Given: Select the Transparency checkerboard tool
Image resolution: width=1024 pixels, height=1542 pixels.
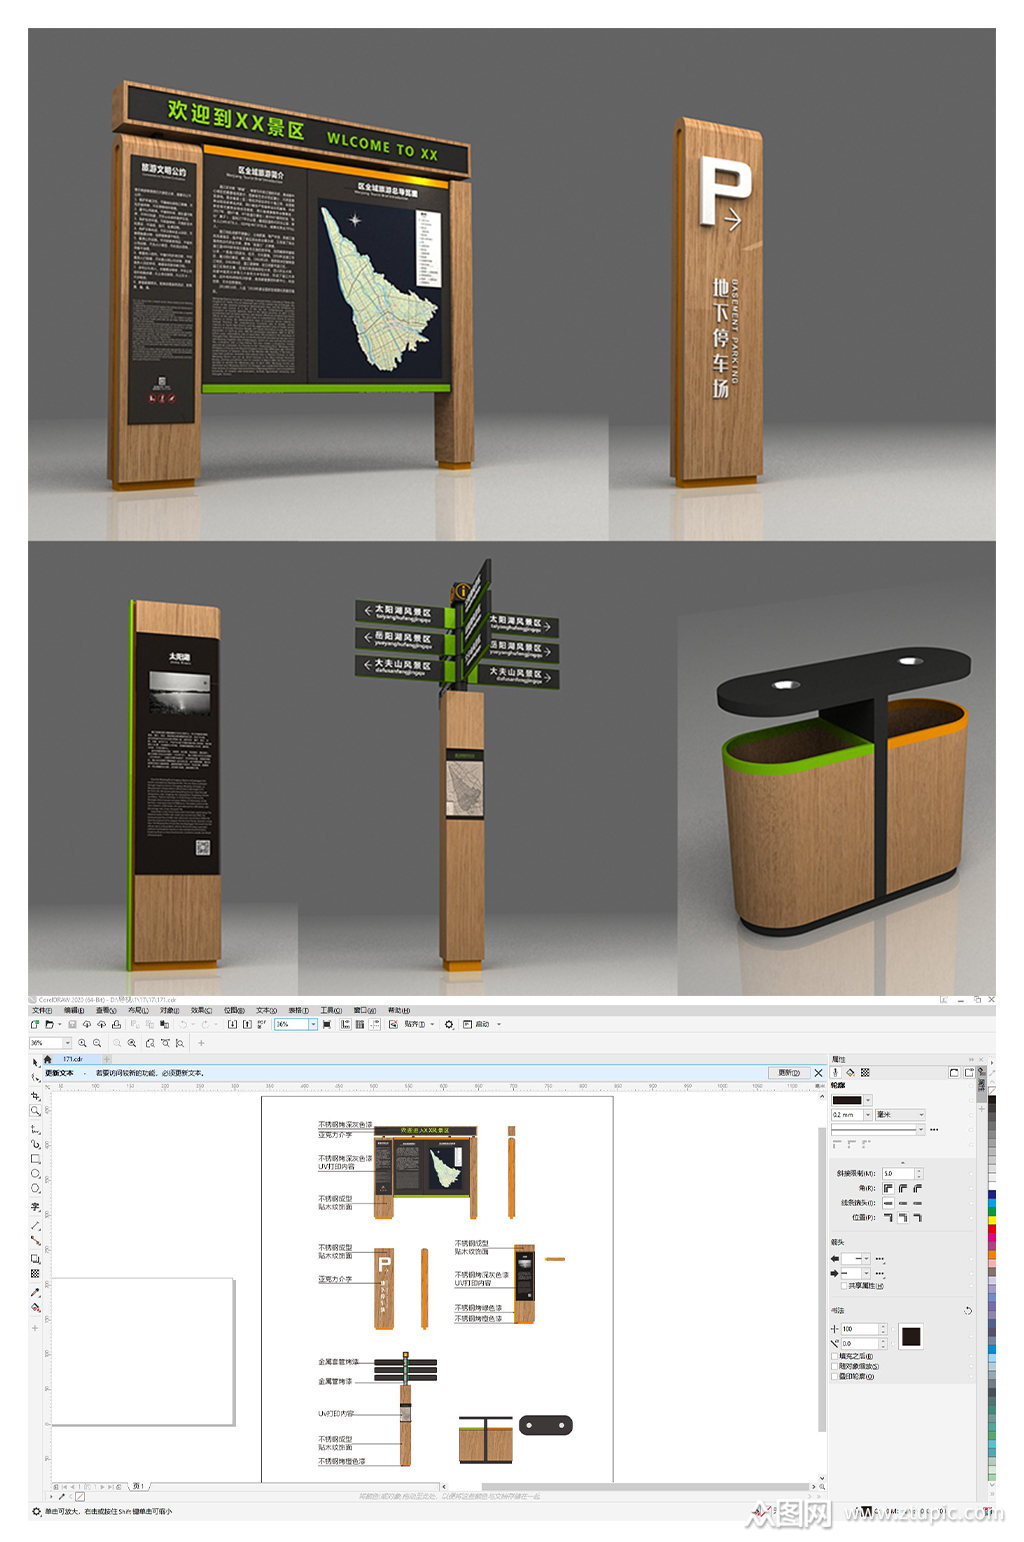Looking at the screenshot, I should pos(35,1273).
